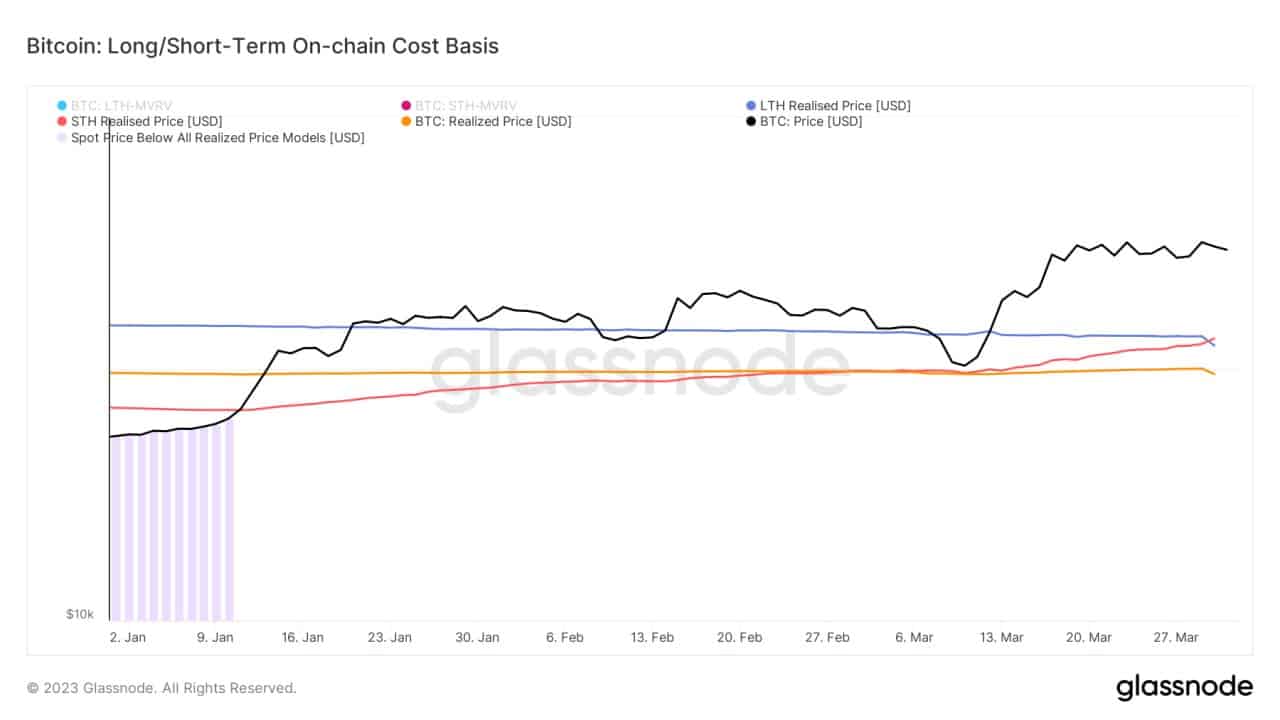
Task: Select the 16. Jan date axis label
Action: pyautogui.click(x=301, y=637)
